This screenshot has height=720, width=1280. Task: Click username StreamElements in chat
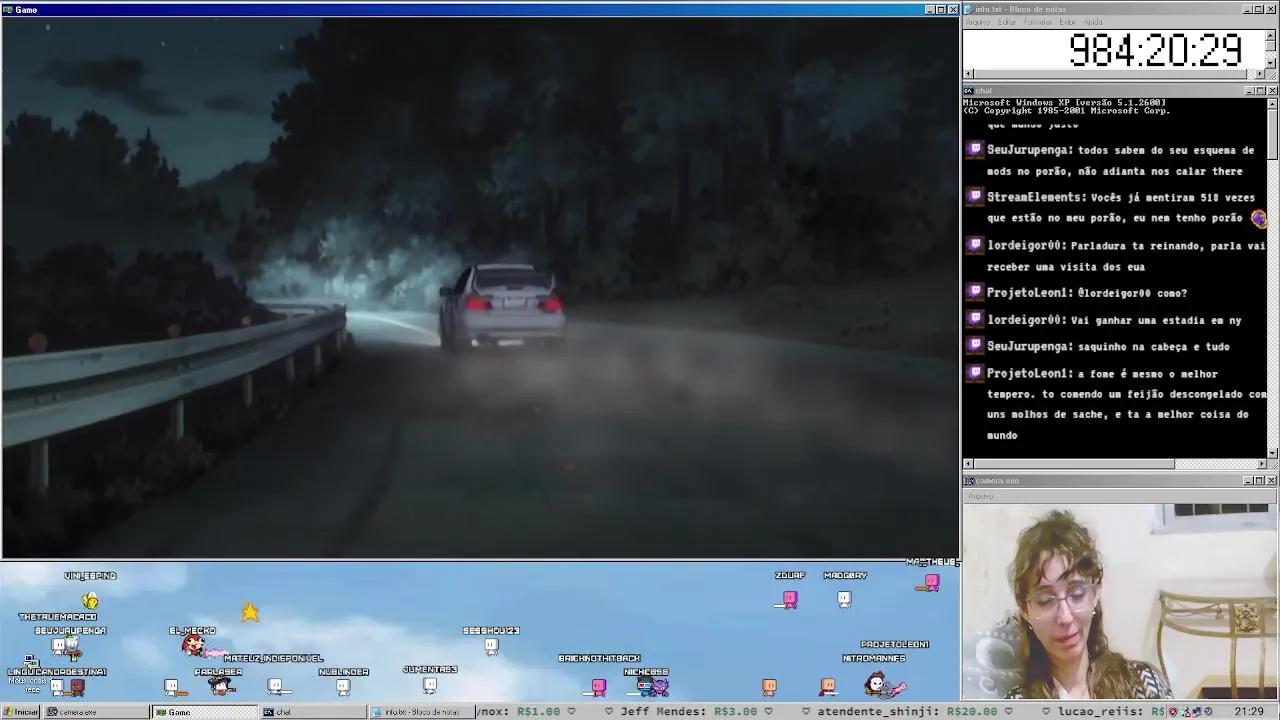pyautogui.click(x=1035, y=197)
